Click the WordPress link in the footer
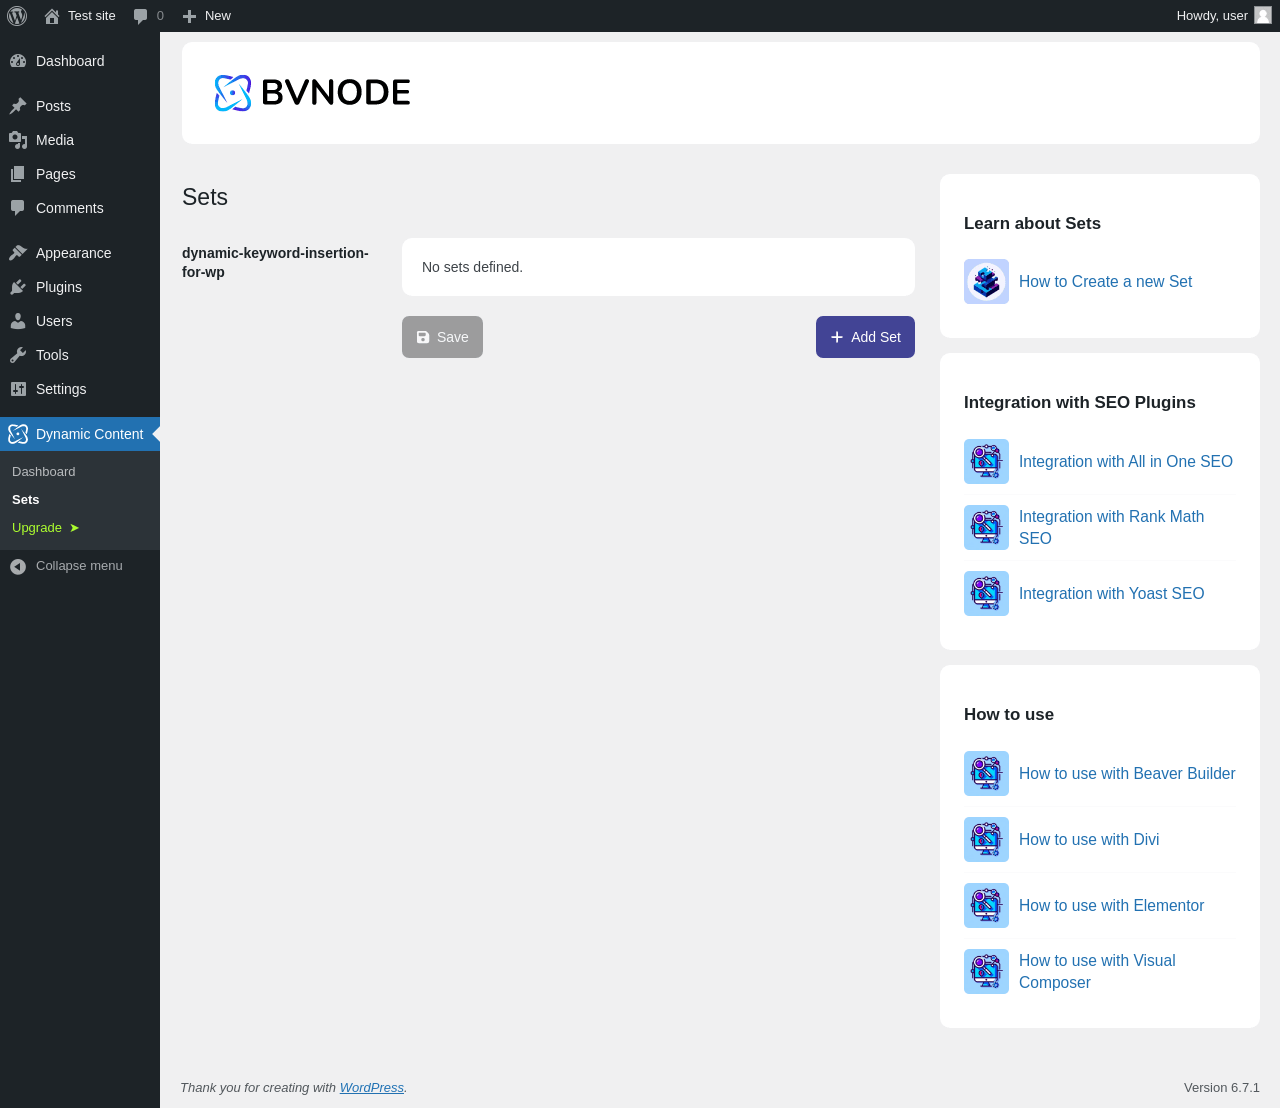 [372, 1088]
